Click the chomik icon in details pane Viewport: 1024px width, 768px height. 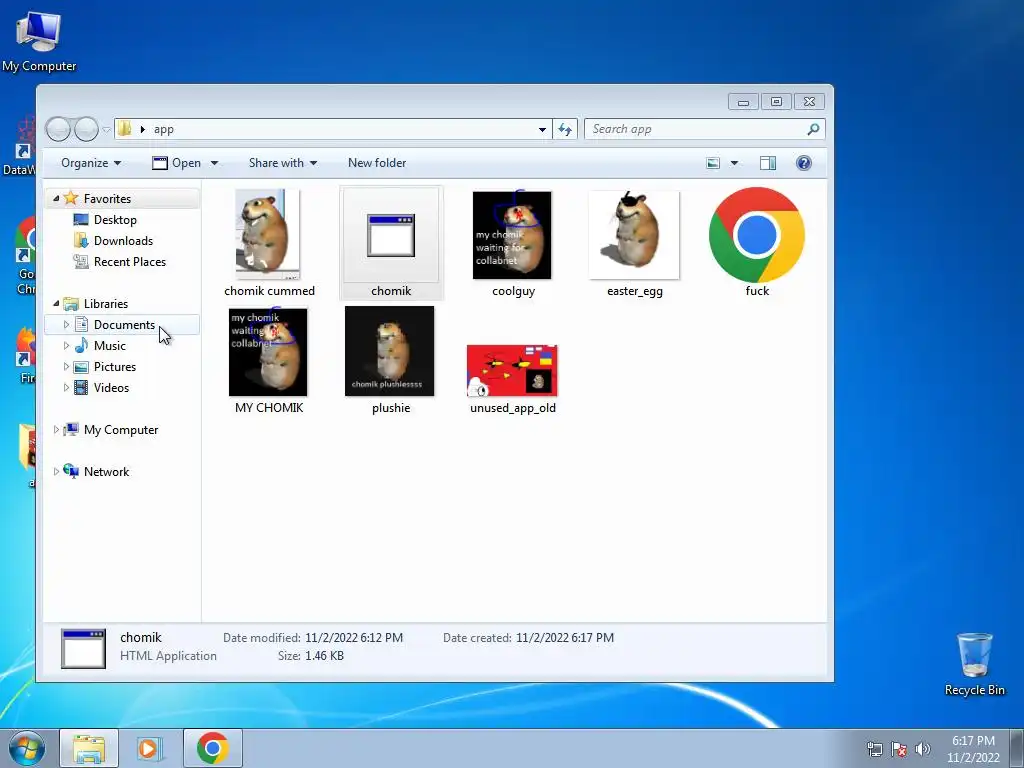[83, 648]
